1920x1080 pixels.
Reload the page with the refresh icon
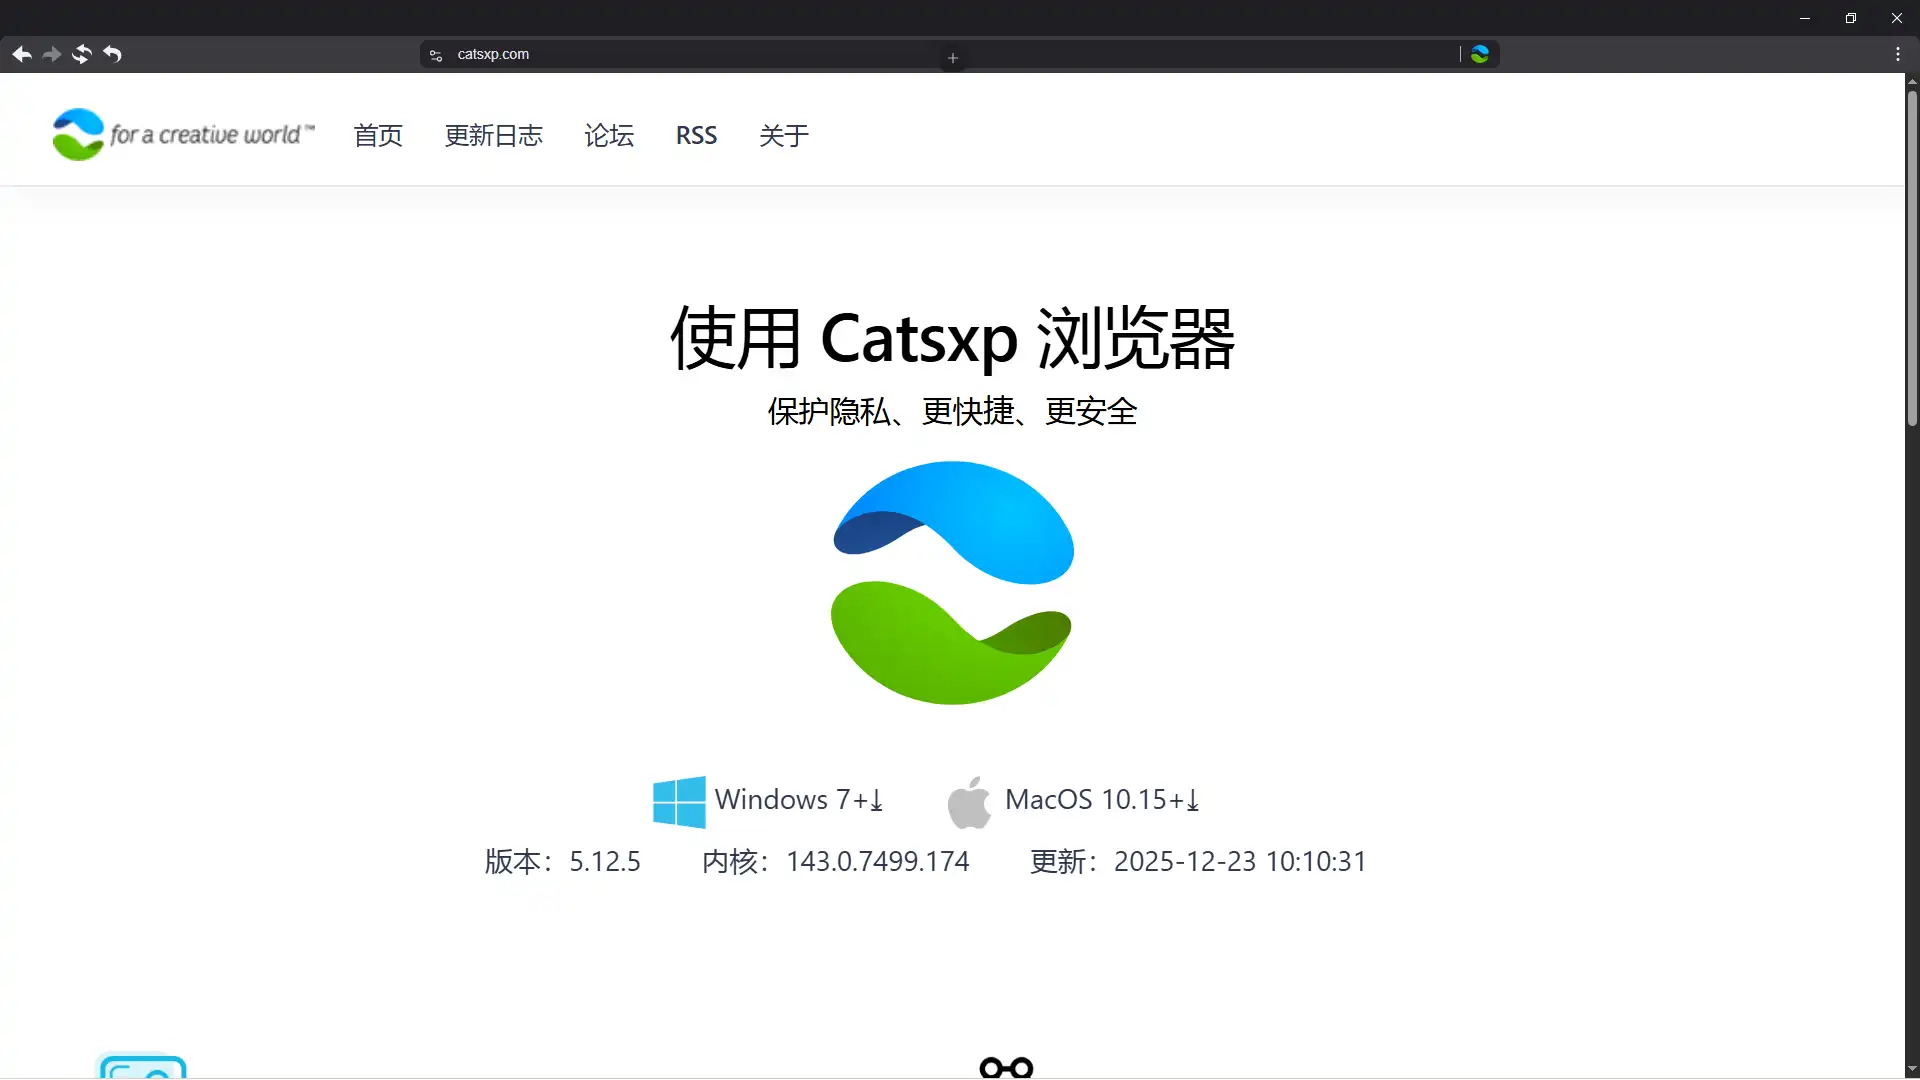click(x=81, y=54)
